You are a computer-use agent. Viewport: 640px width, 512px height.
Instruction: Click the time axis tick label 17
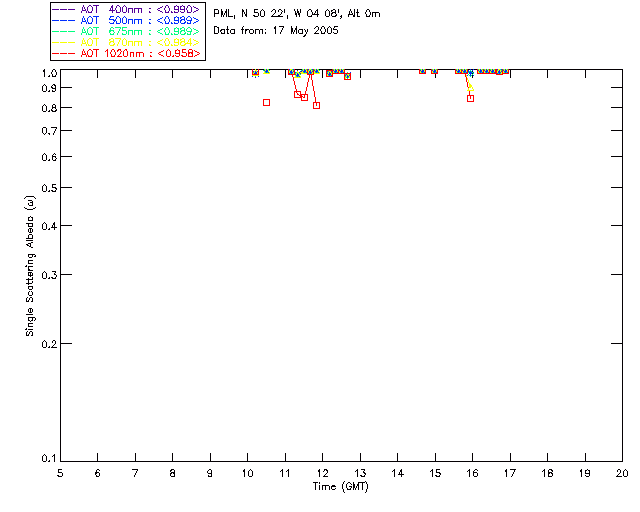510,473
